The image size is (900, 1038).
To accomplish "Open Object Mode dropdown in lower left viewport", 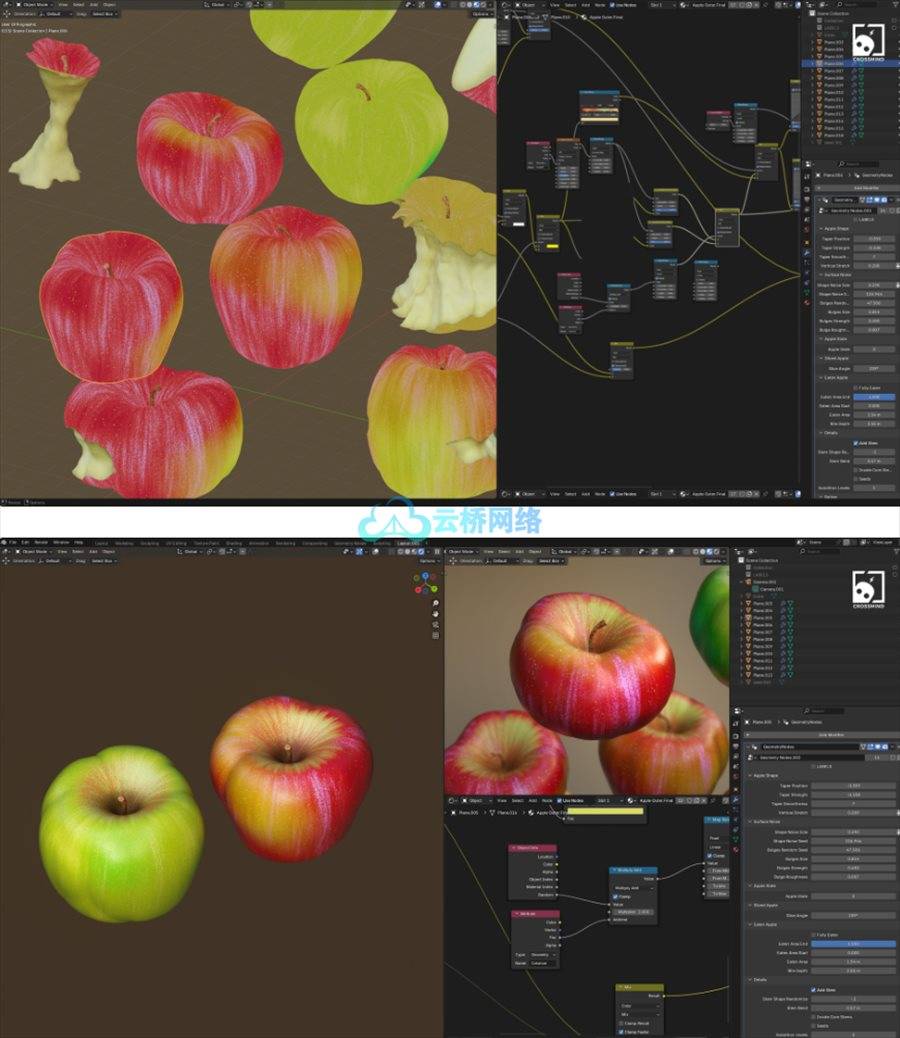I will [33, 551].
